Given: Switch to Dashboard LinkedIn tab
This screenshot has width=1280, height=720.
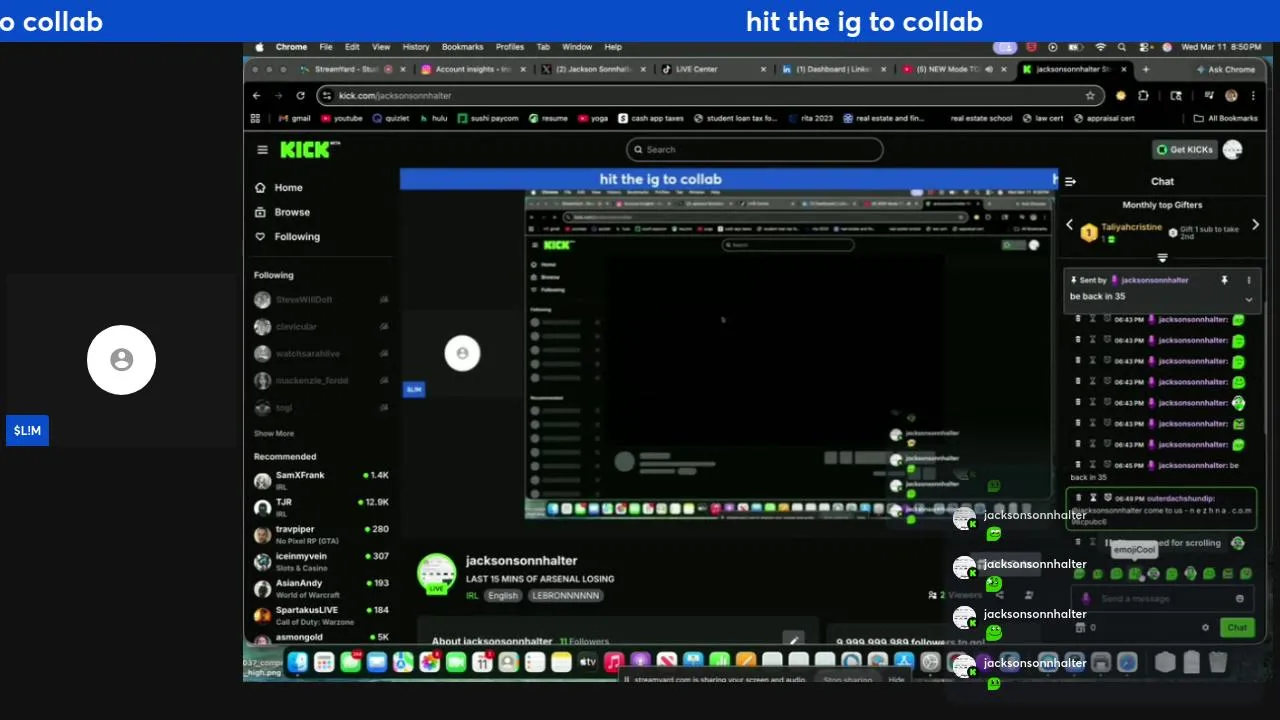Looking at the screenshot, I should click(x=833, y=70).
